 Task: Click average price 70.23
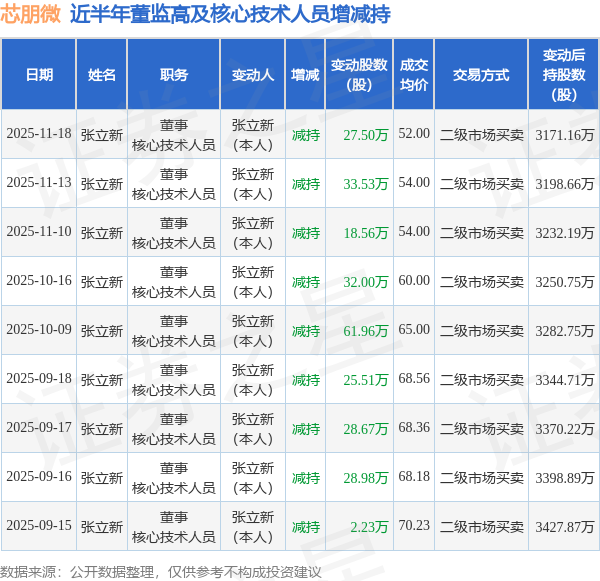[414, 526]
